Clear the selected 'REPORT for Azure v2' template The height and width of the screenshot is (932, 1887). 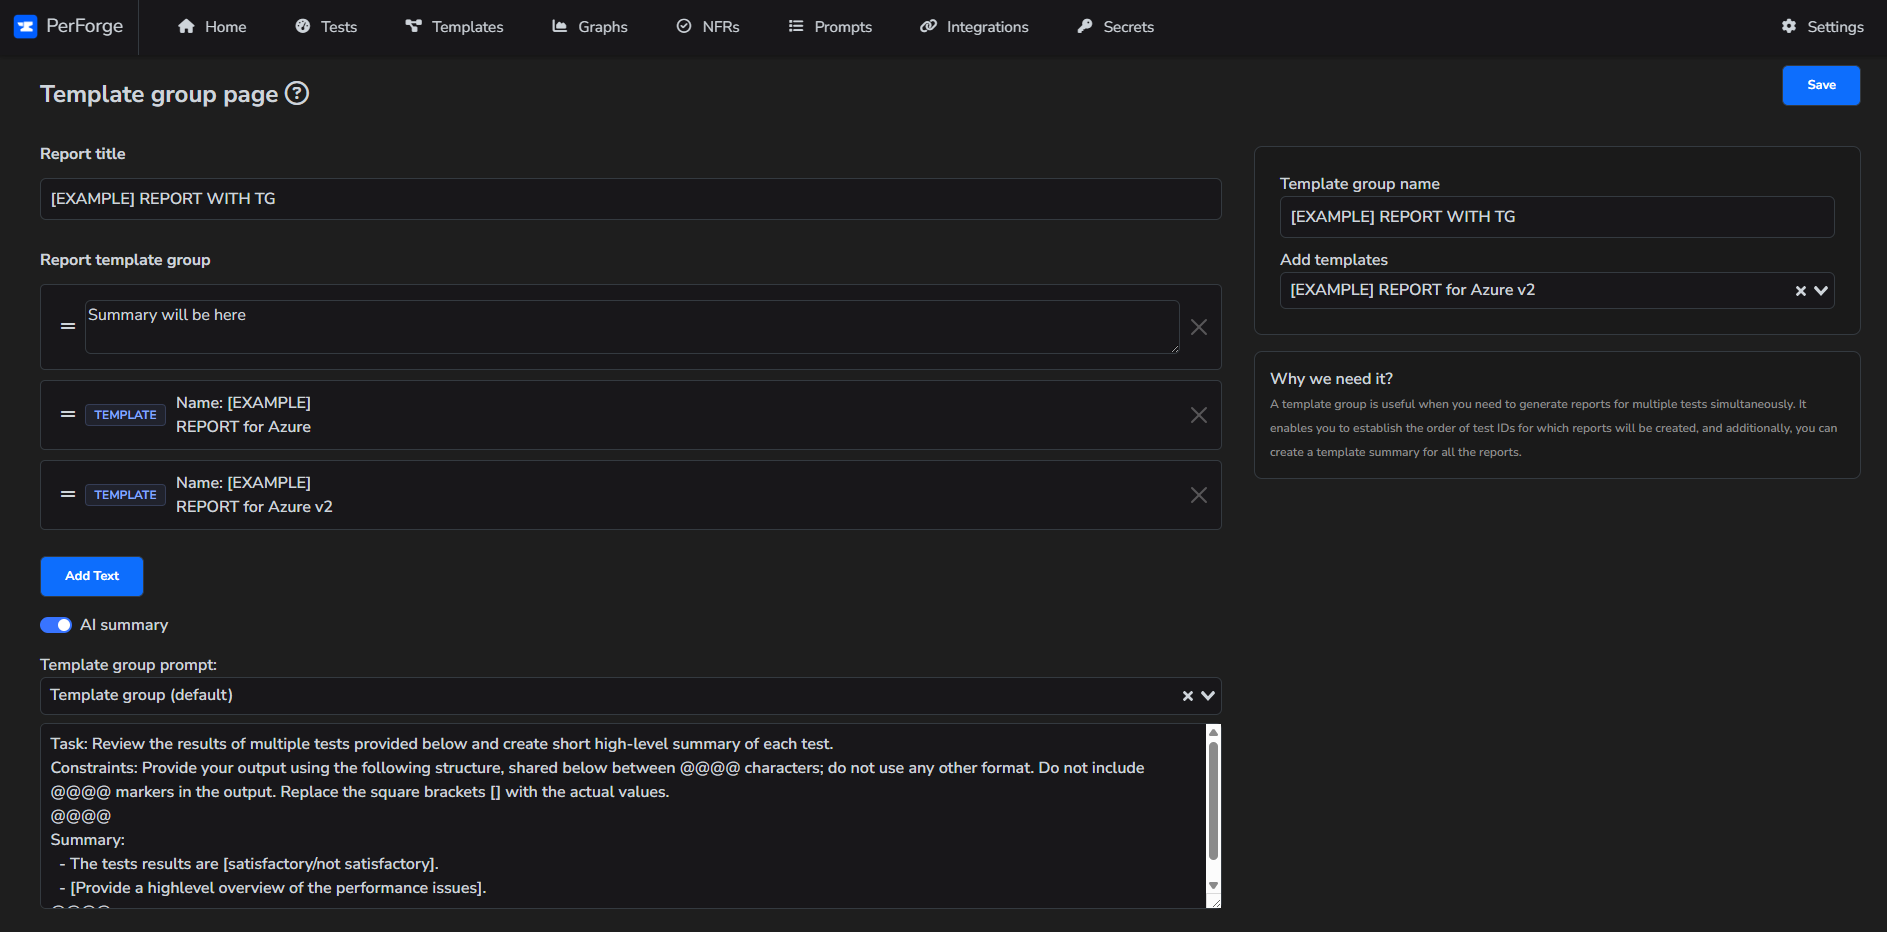coord(1799,290)
